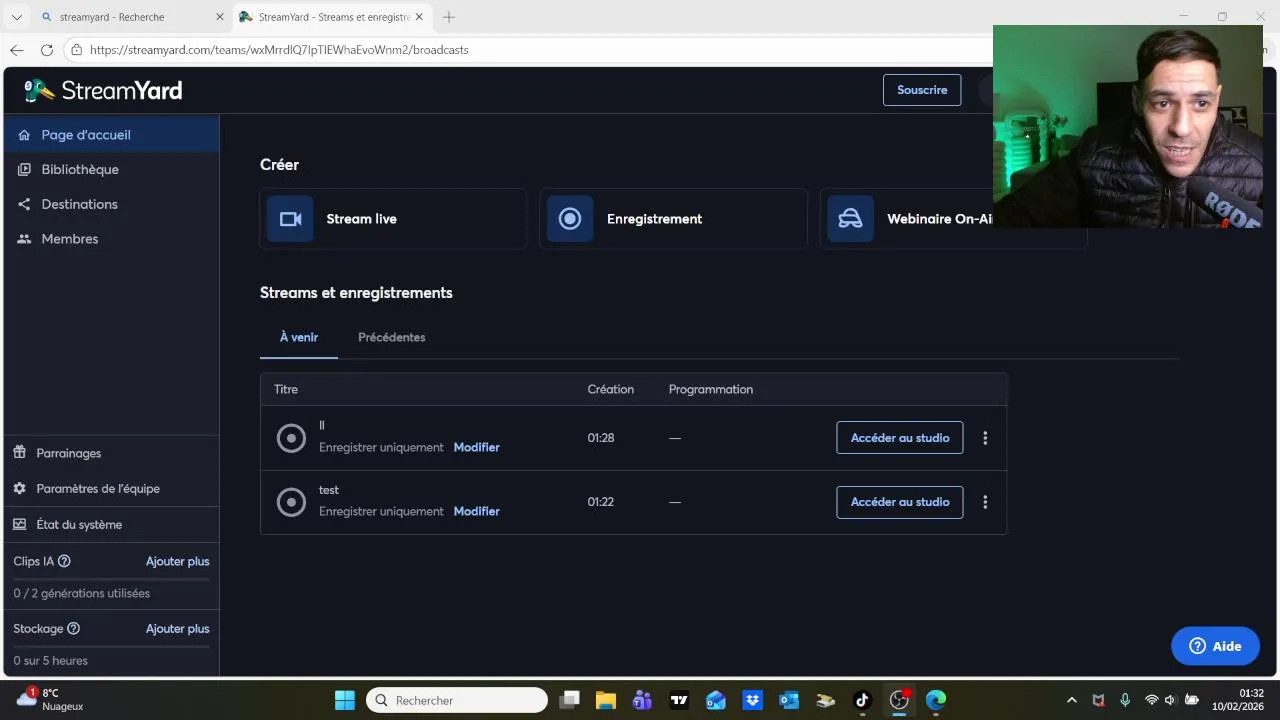Open TradingView from the taskbar
The height and width of the screenshot is (720, 1280).
click(679, 700)
